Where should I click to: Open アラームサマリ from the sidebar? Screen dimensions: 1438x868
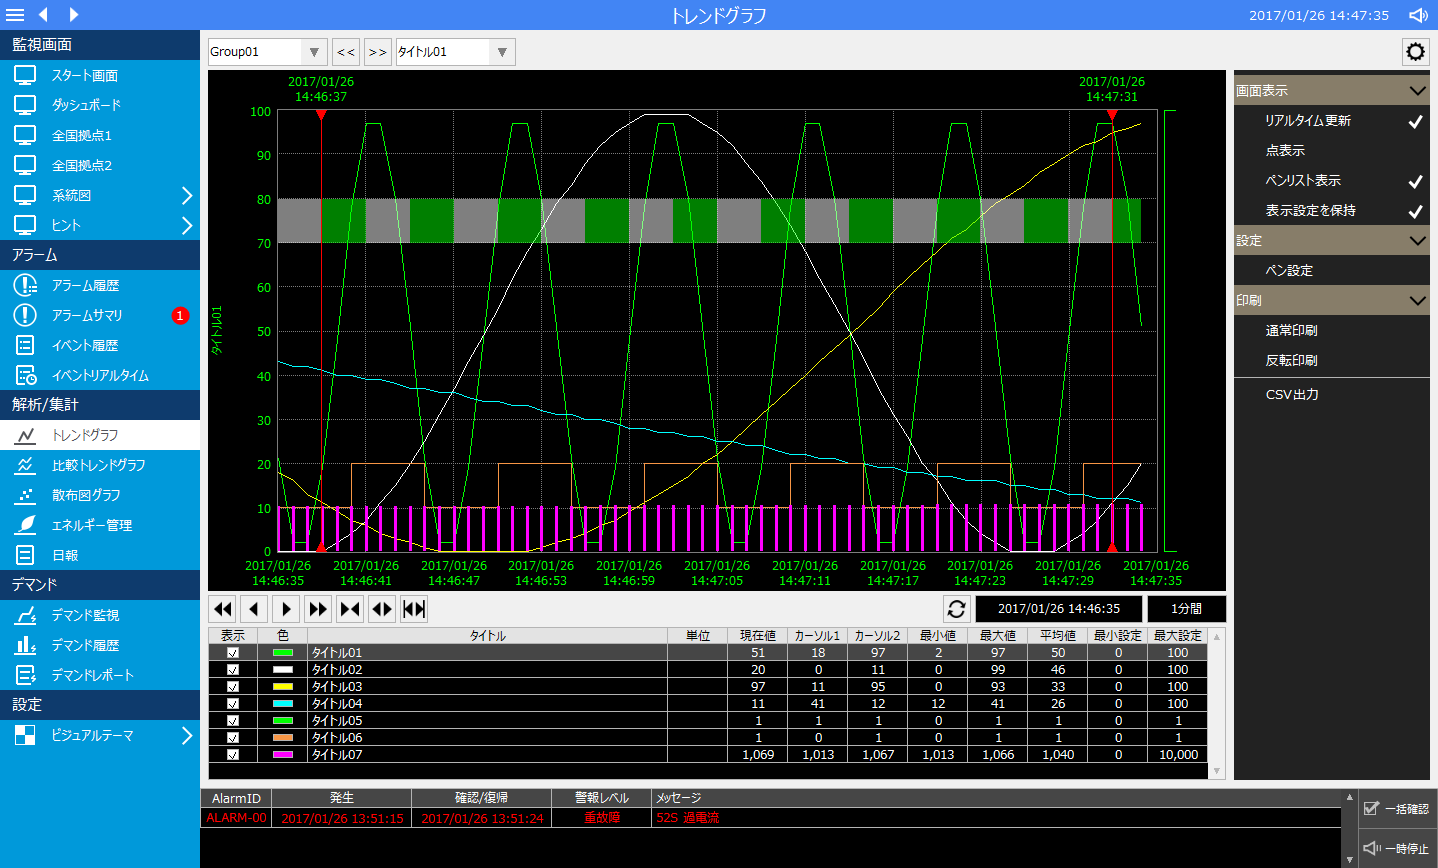click(87, 315)
